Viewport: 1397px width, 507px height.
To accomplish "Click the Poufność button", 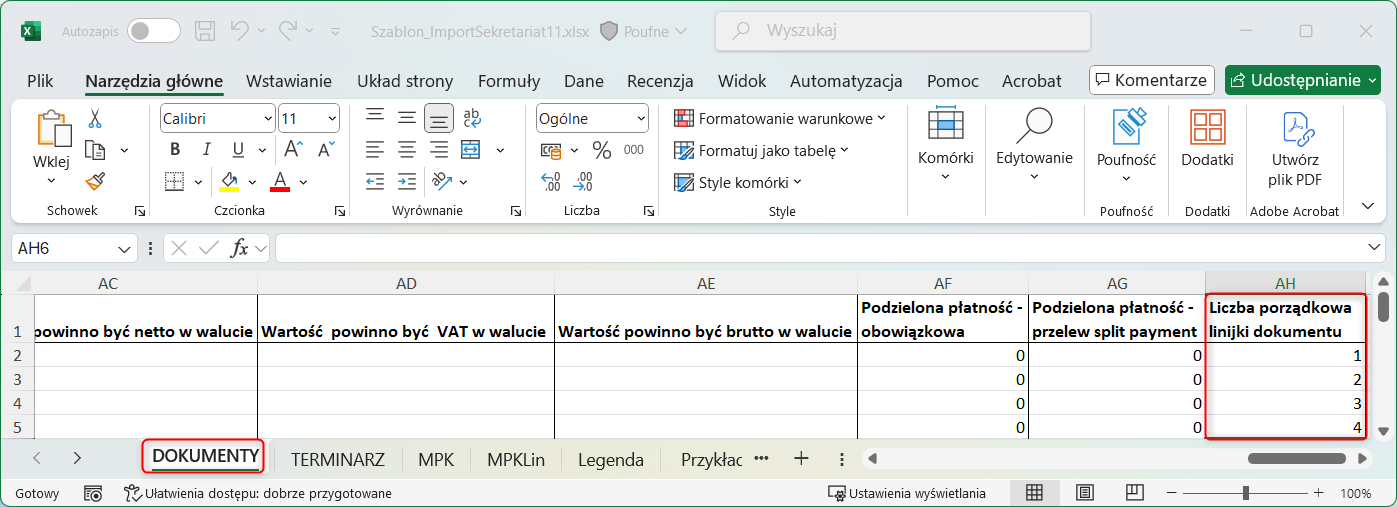I will [1126, 147].
